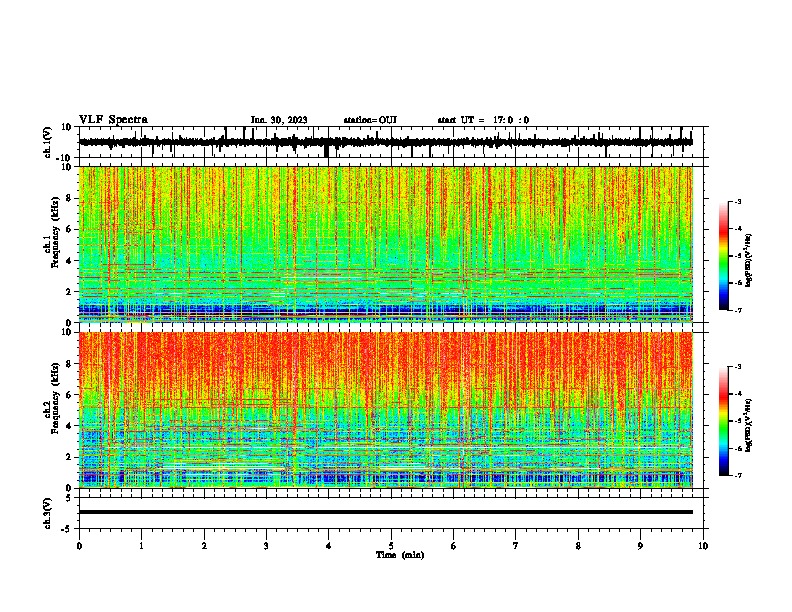The height and width of the screenshot is (612, 792).
Task: Click the ch.2 spectrogram panel
Action: [386, 410]
